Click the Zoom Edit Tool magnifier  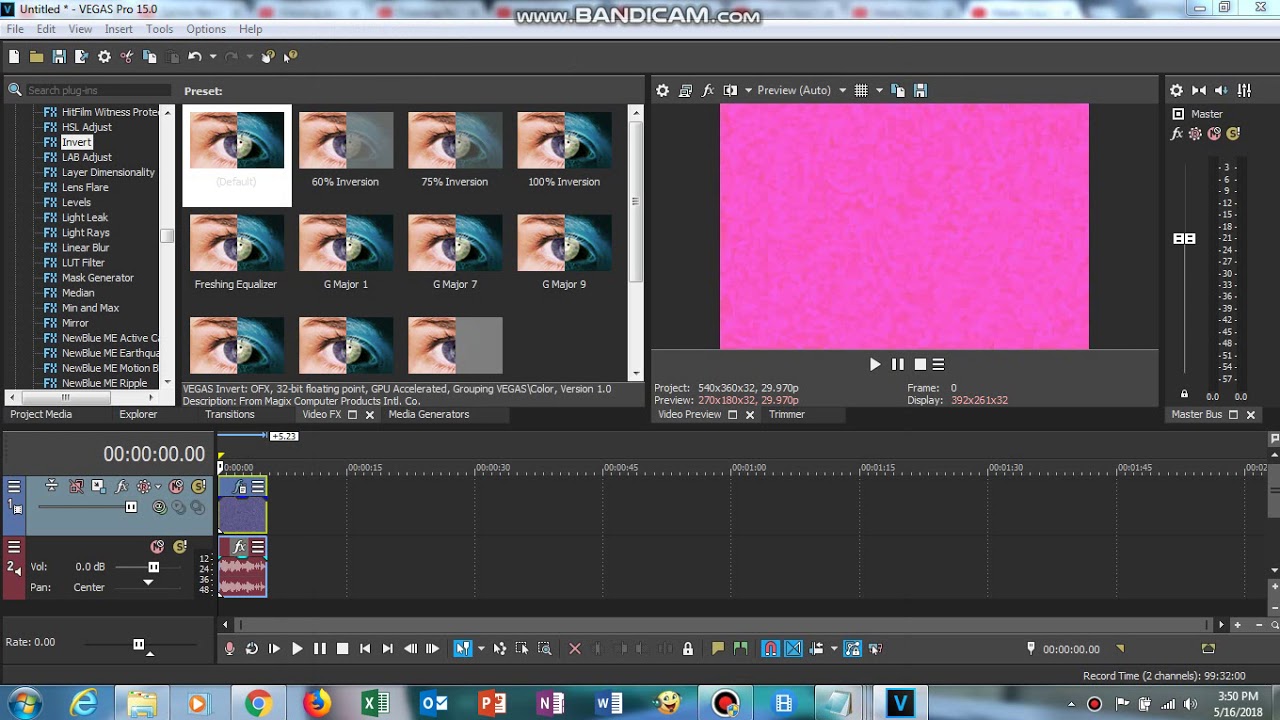pyautogui.click(x=545, y=649)
